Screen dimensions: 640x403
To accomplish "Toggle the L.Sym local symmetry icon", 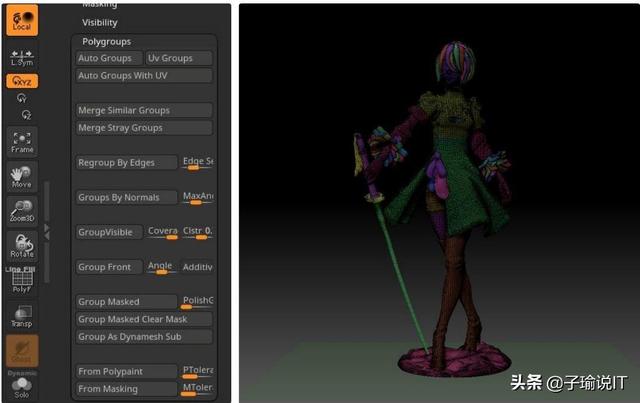I will tap(22, 58).
